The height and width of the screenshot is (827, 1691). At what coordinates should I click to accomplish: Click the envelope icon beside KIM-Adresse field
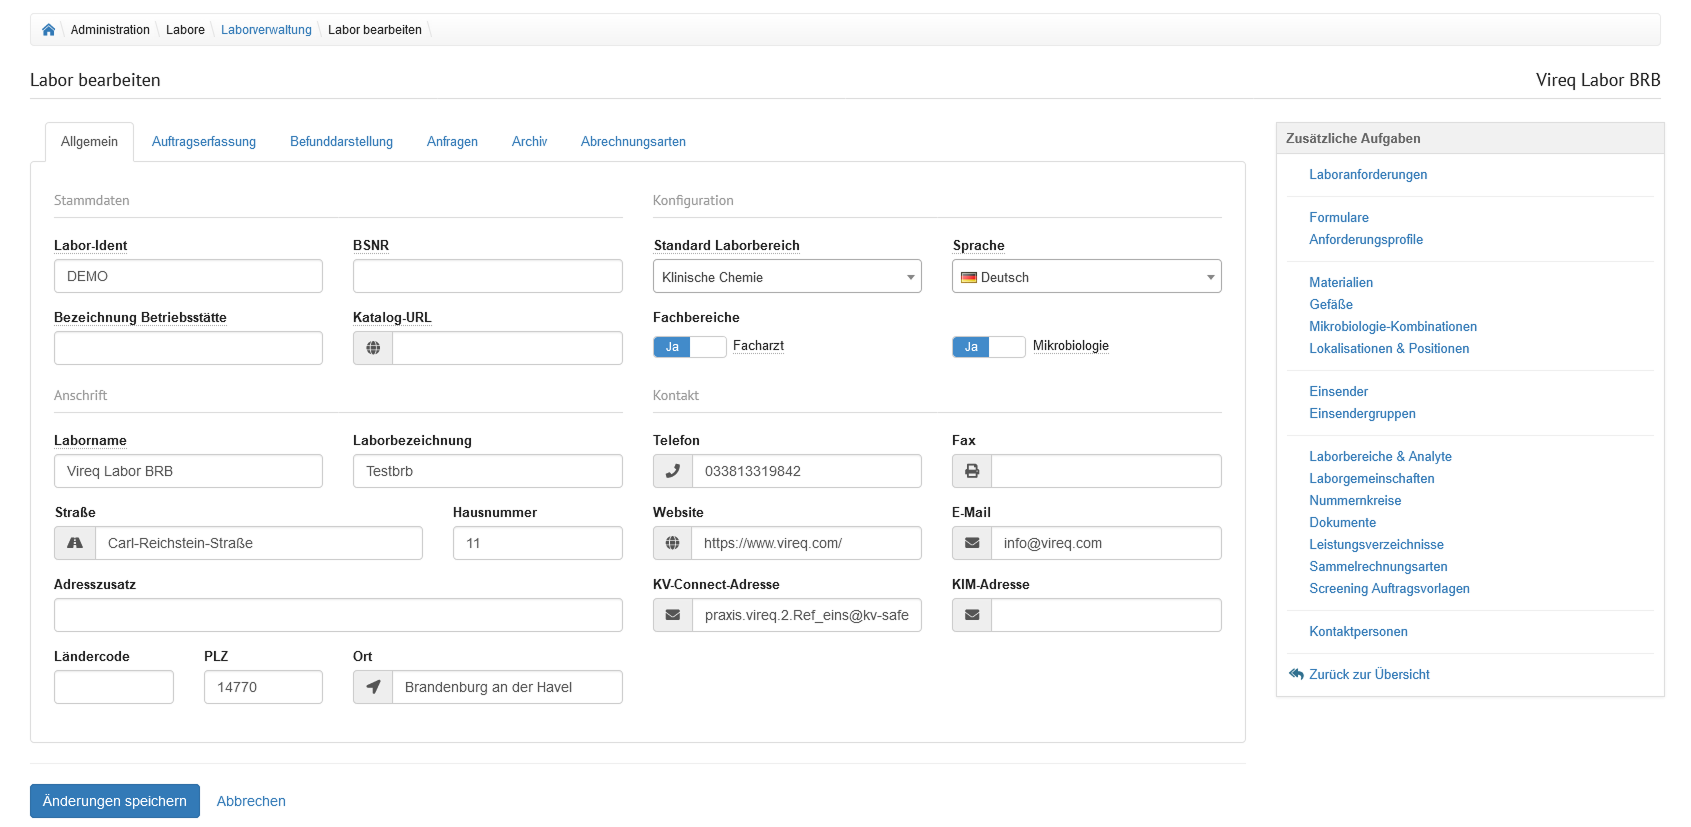pos(971,615)
